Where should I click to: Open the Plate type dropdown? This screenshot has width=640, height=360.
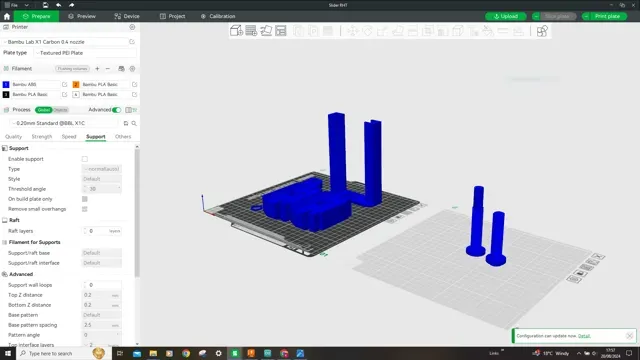85,53
